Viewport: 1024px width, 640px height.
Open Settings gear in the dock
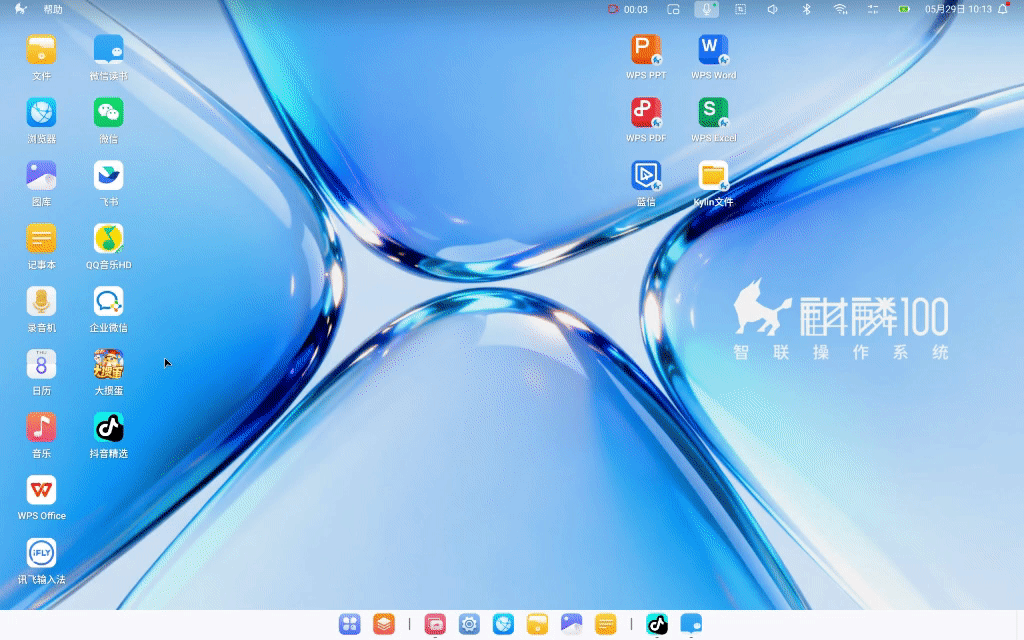[469, 624]
